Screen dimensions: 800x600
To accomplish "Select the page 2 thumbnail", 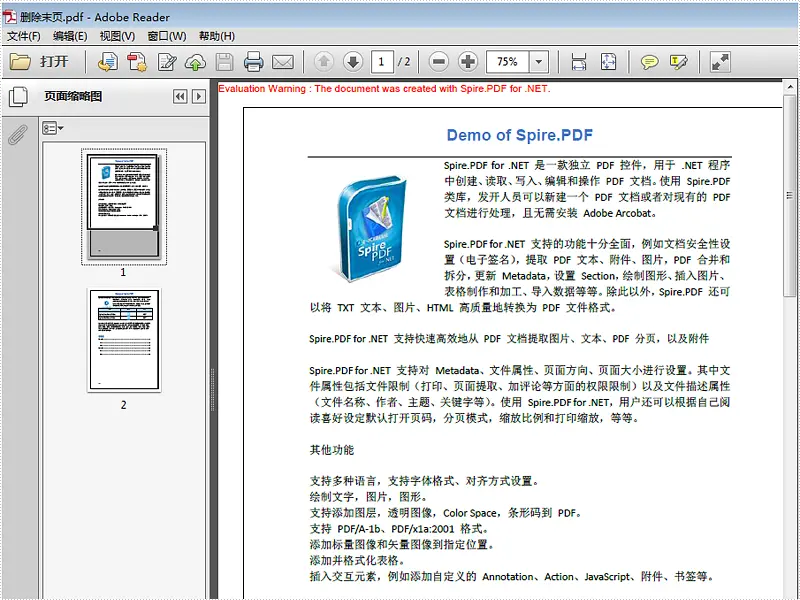I will click(x=123, y=338).
